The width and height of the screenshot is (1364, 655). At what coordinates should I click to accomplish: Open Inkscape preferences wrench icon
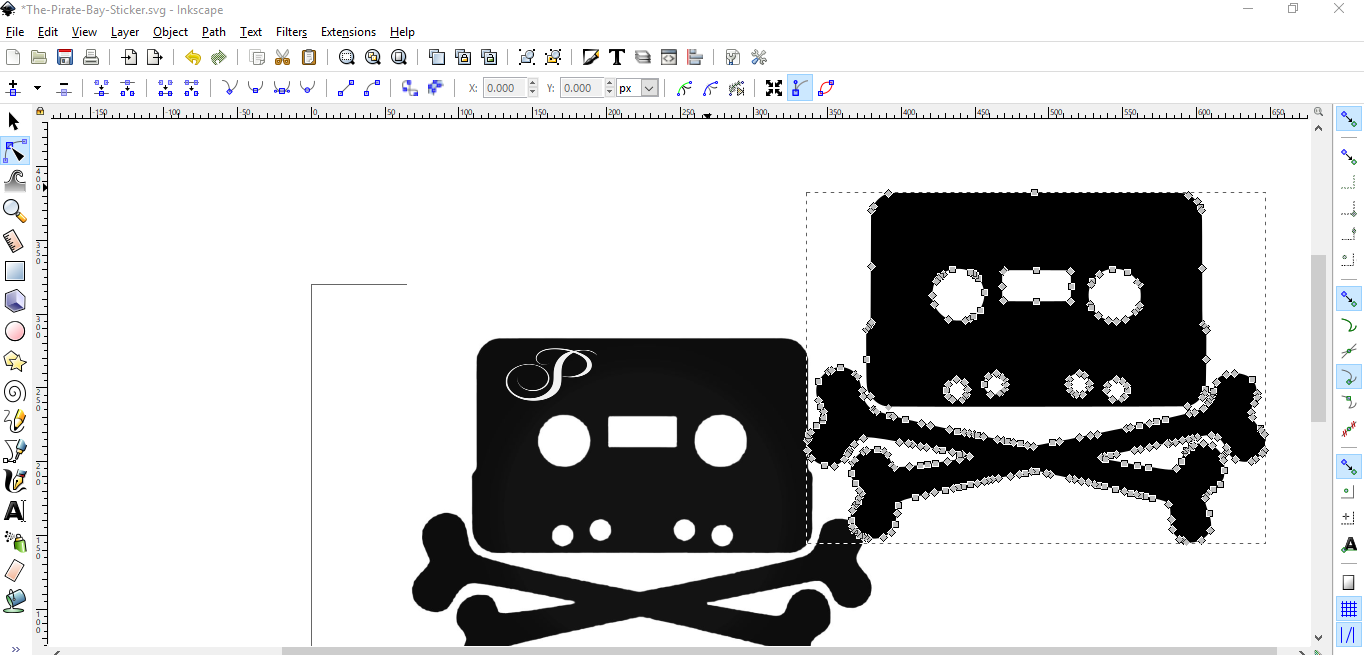(x=759, y=57)
